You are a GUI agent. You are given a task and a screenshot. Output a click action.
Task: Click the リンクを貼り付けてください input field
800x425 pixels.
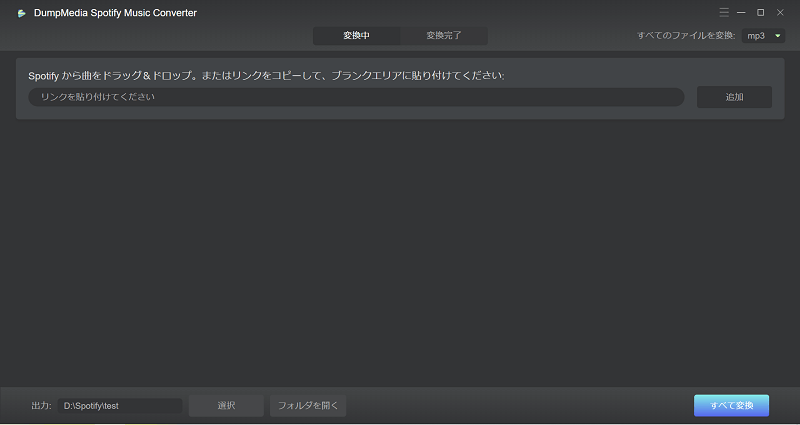point(356,97)
